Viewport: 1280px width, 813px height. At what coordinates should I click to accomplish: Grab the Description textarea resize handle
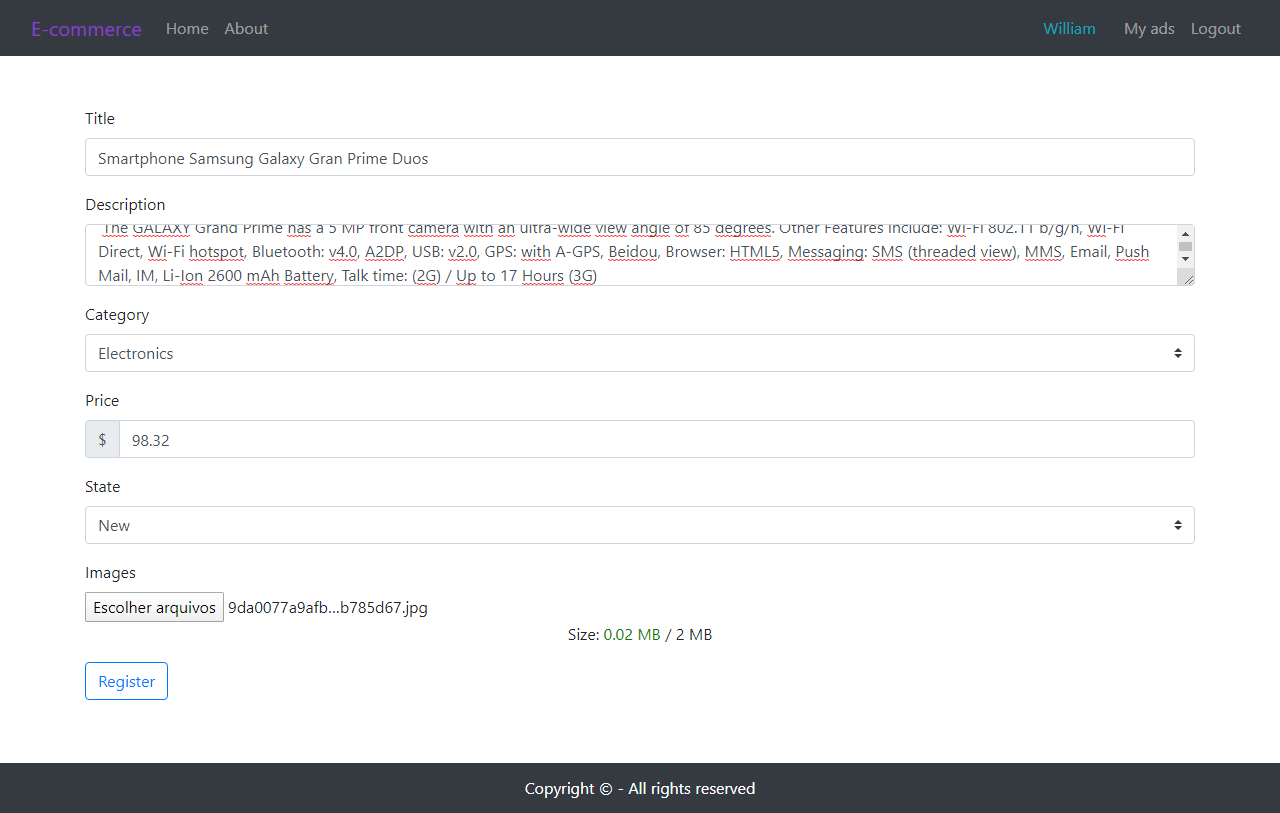pyautogui.click(x=1188, y=279)
